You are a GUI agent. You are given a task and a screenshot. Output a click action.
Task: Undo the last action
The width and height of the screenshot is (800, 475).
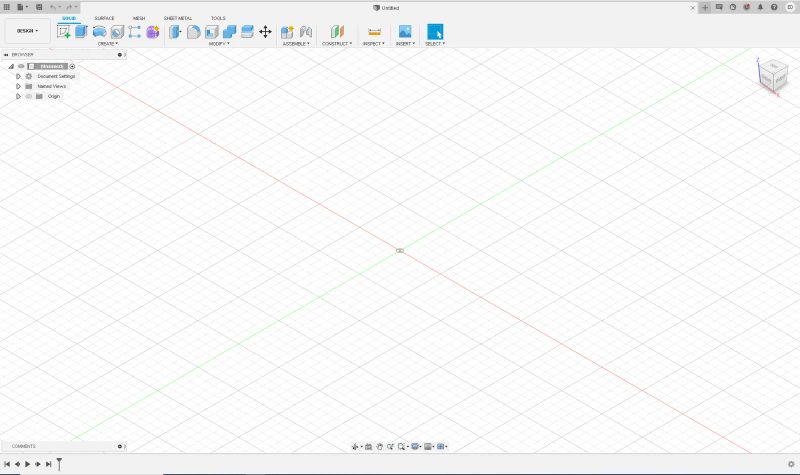coord(53,7)
